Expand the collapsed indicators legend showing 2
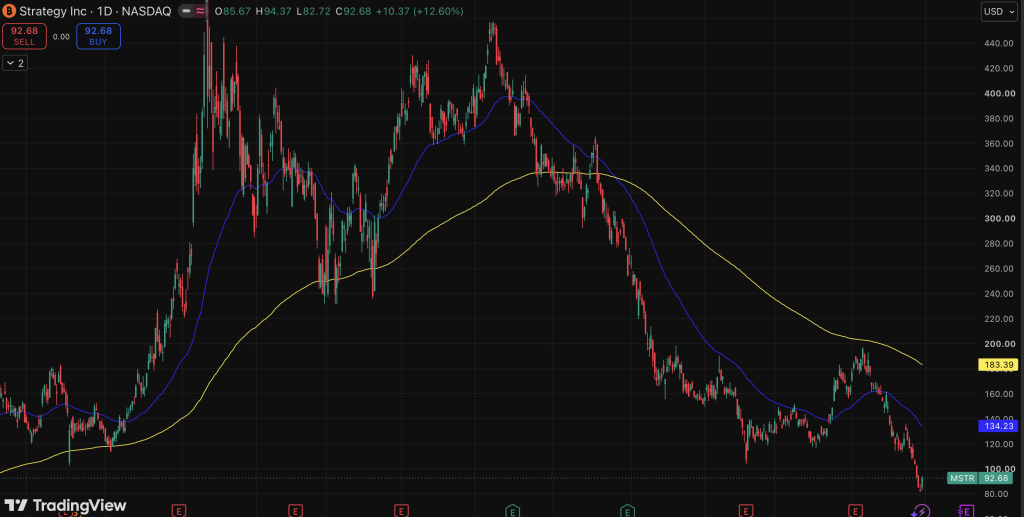Image resolution: width=1024 pixels, height=517 pixels. point(15,63)
